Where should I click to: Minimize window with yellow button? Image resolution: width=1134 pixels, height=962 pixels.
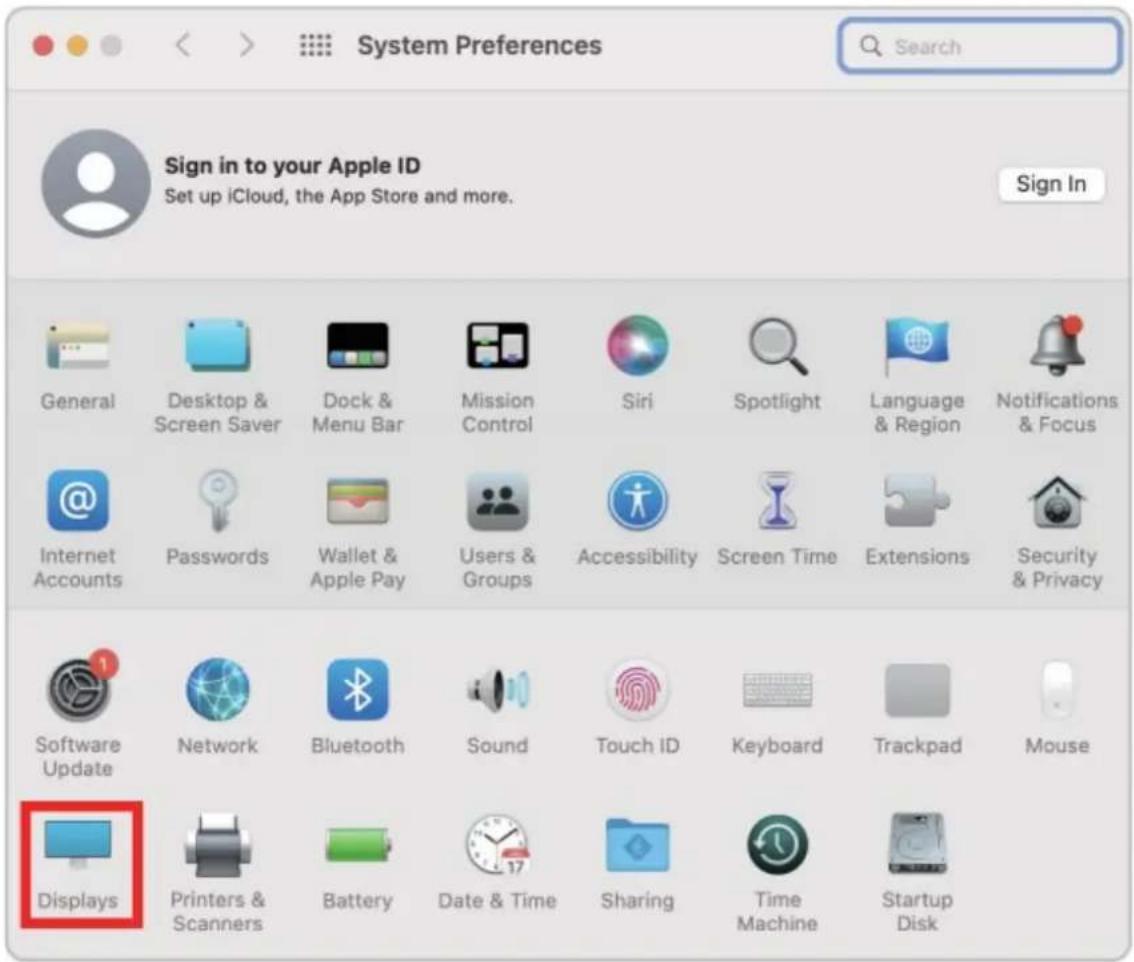coord(77,46)
